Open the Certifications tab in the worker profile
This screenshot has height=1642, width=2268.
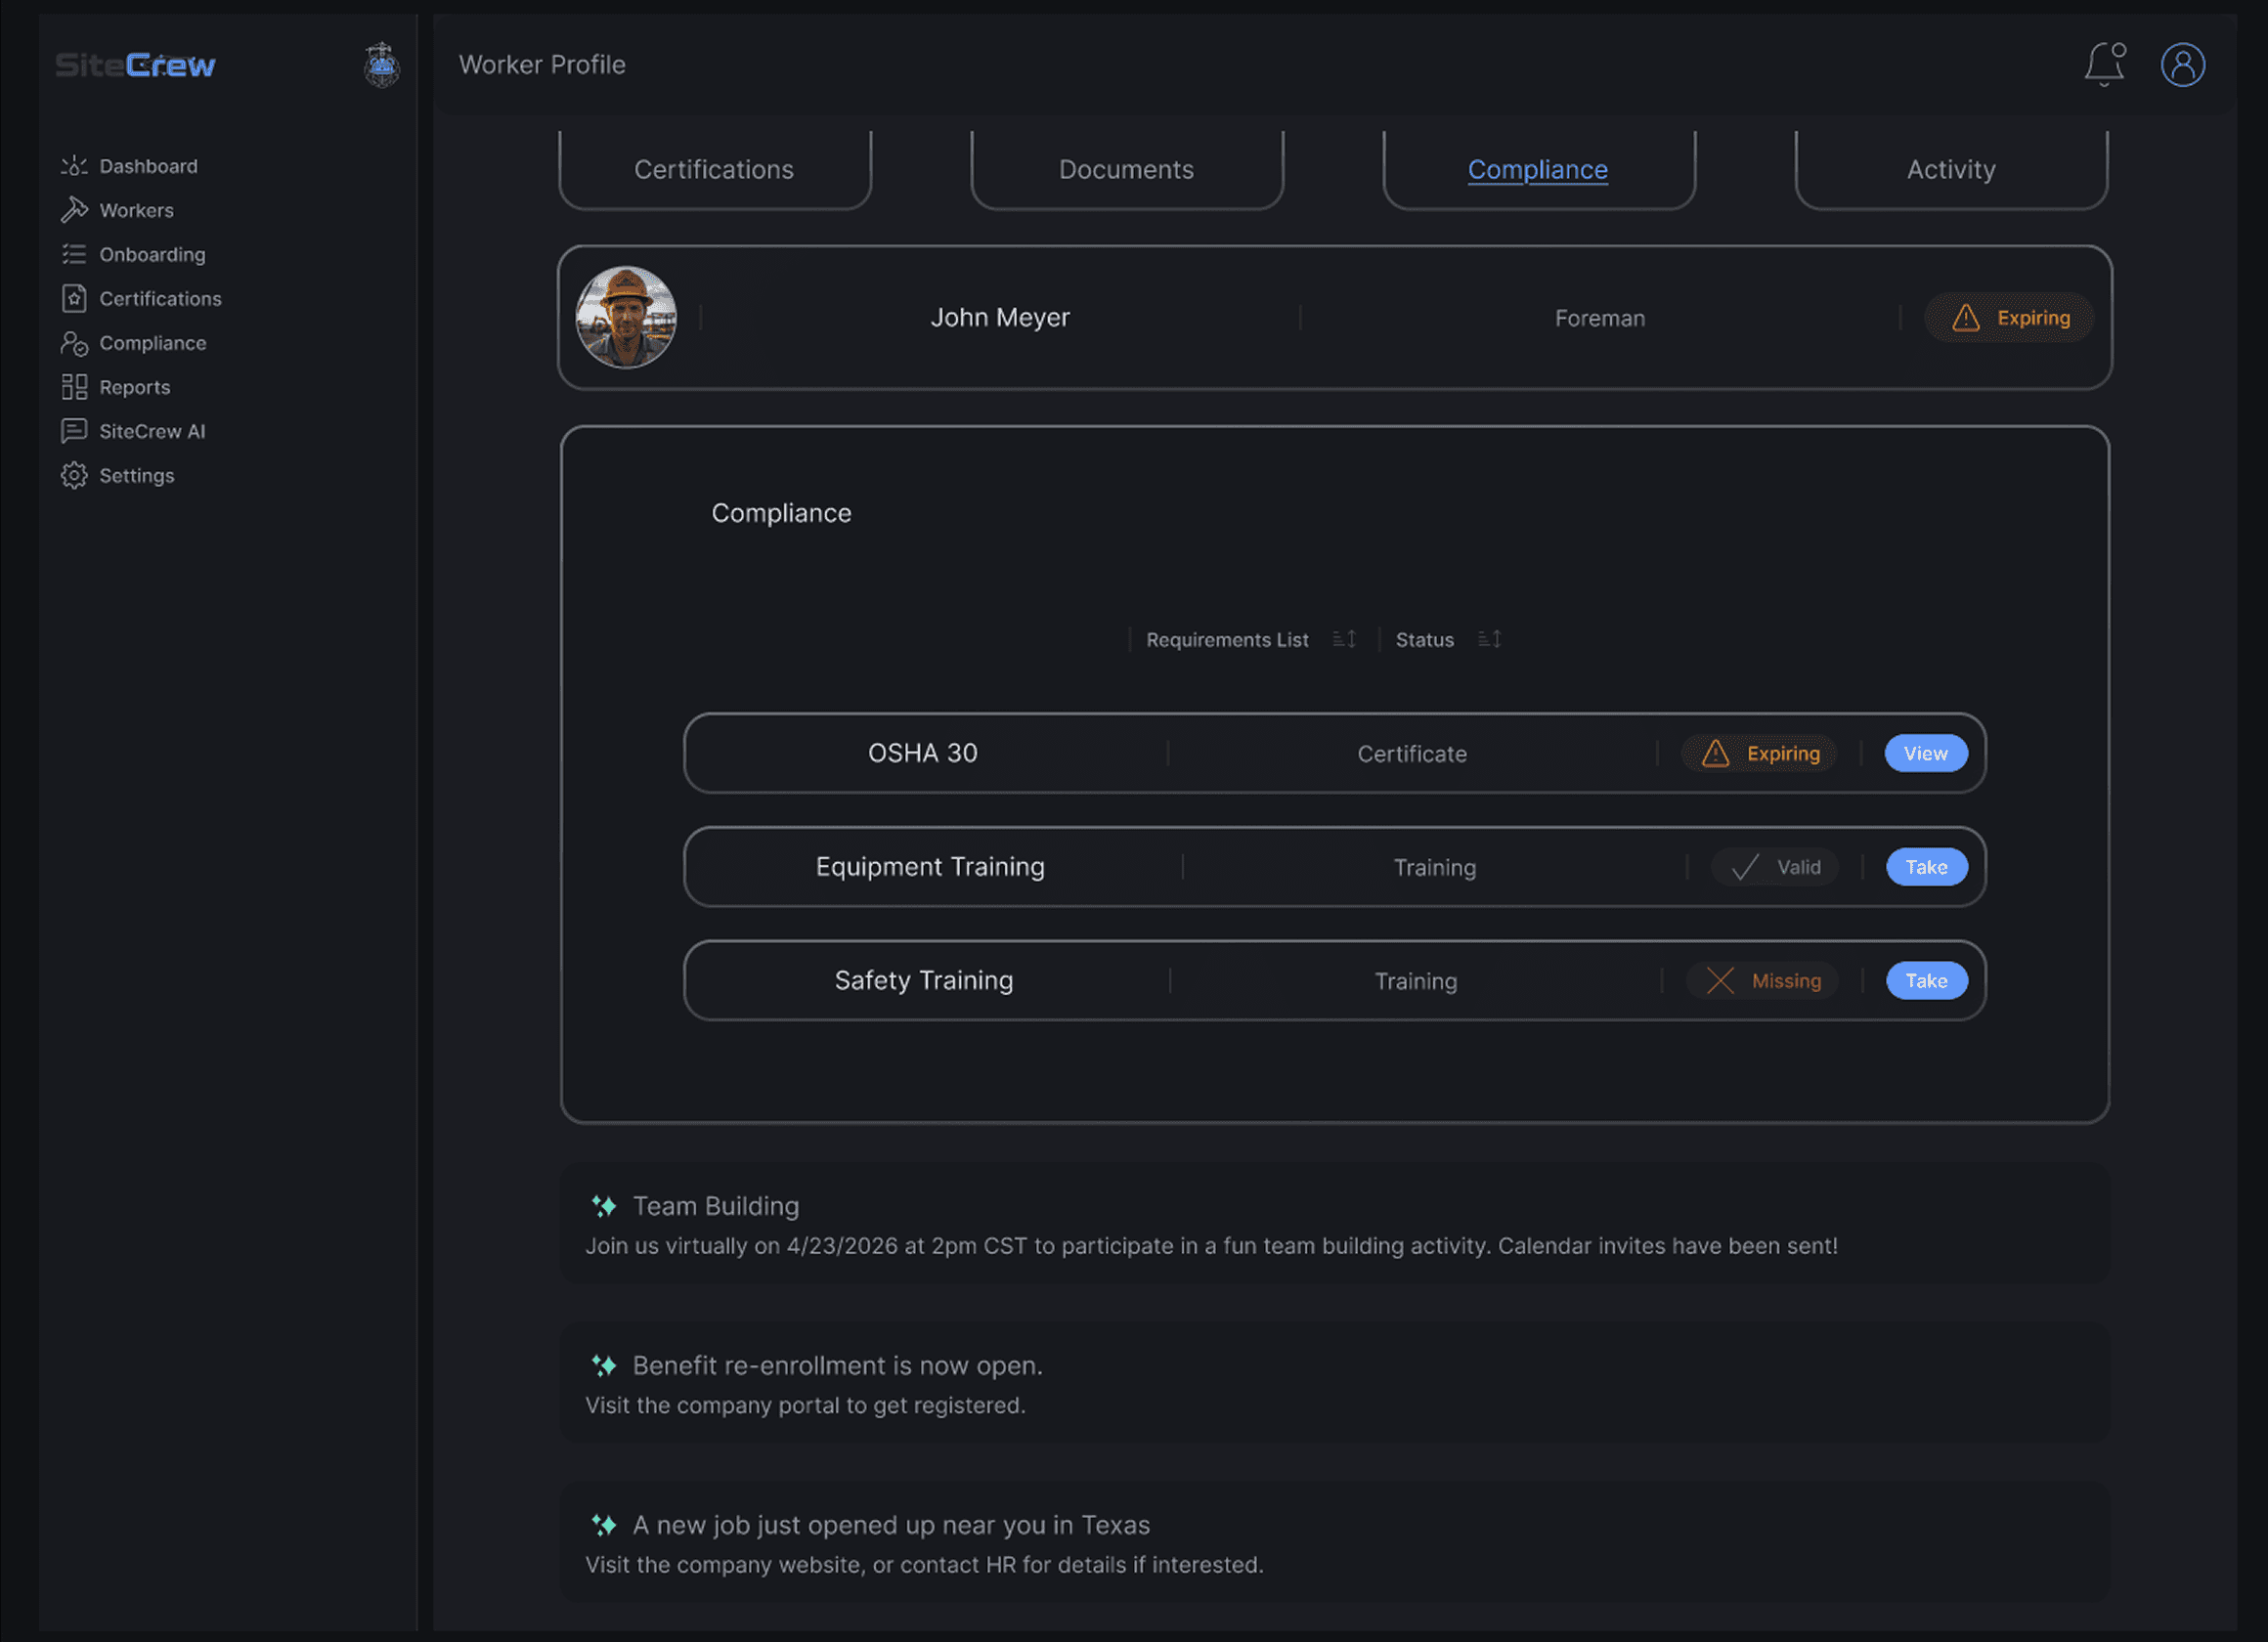pyautogui.click(x=714, y=169)
